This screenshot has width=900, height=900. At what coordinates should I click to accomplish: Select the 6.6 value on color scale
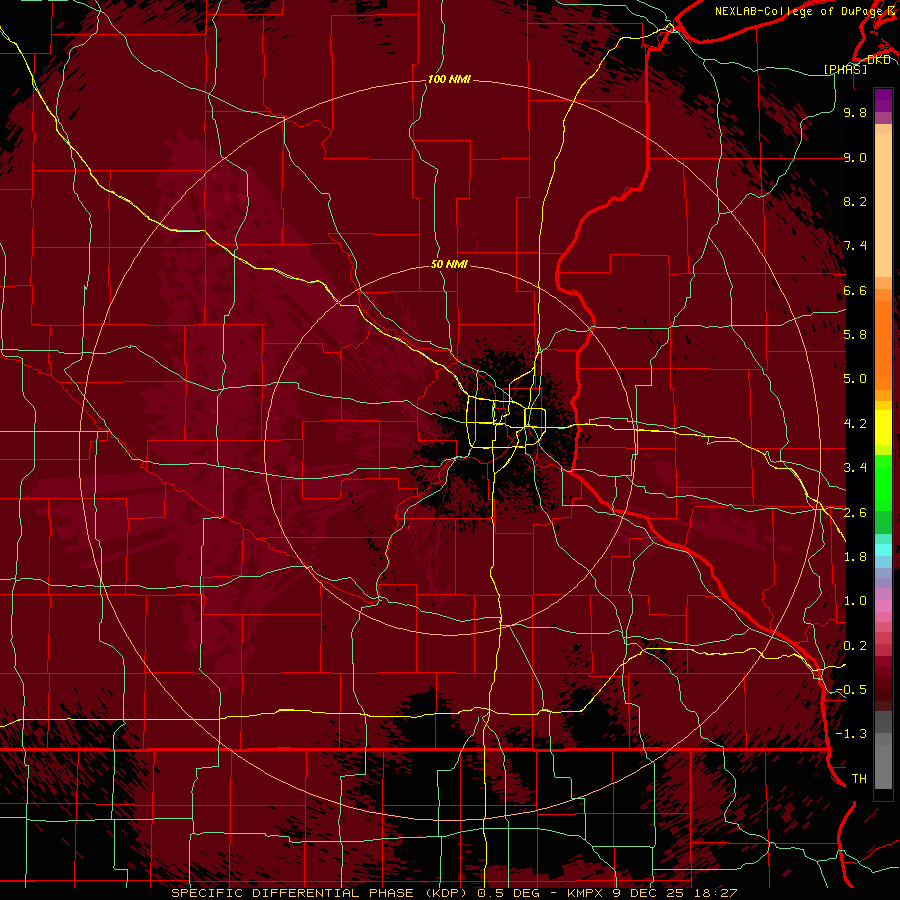tap(855, 290)
